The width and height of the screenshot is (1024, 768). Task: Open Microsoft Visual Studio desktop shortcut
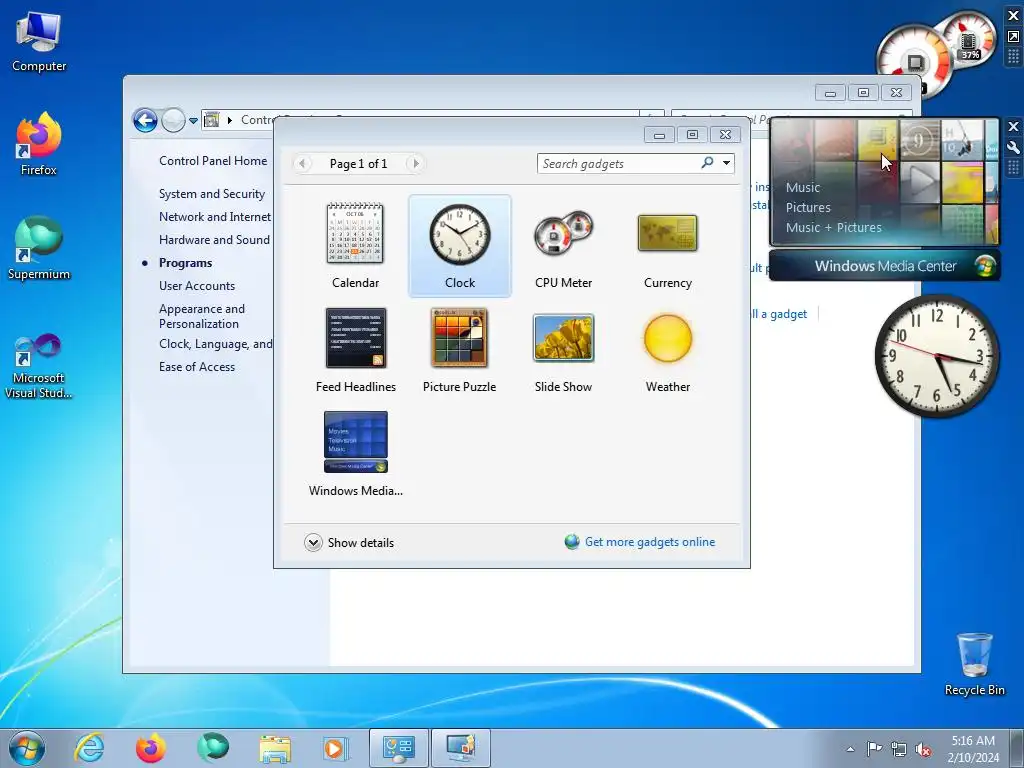point(39,366)
